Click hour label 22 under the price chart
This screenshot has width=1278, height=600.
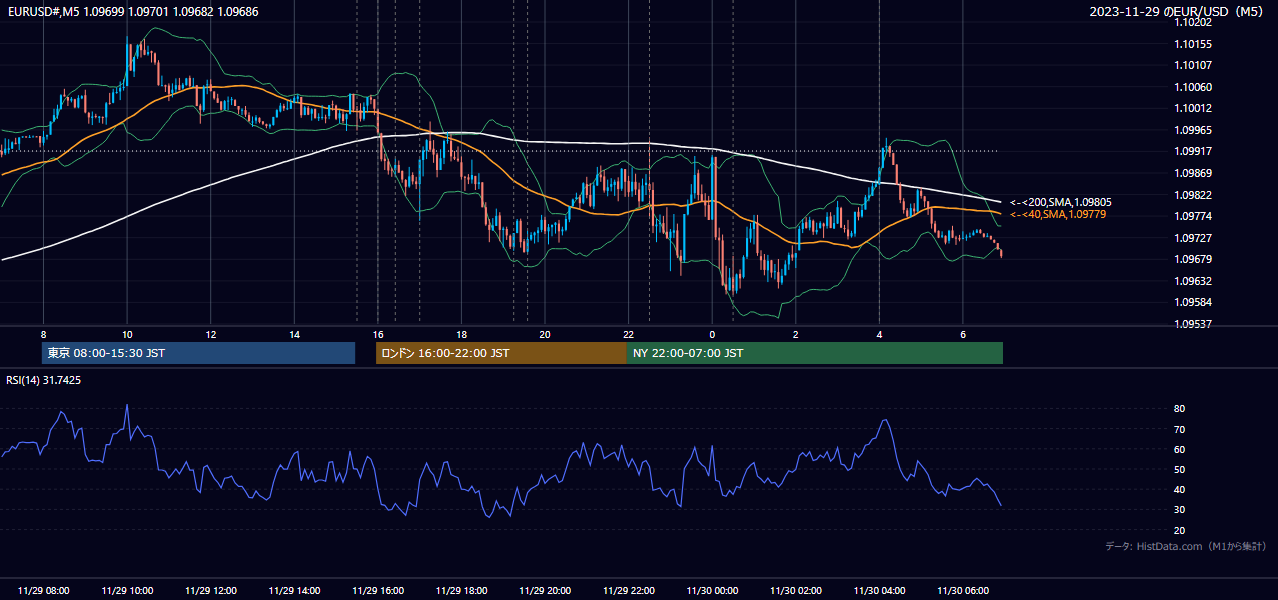pyautogui.click(x=628, y=334)
